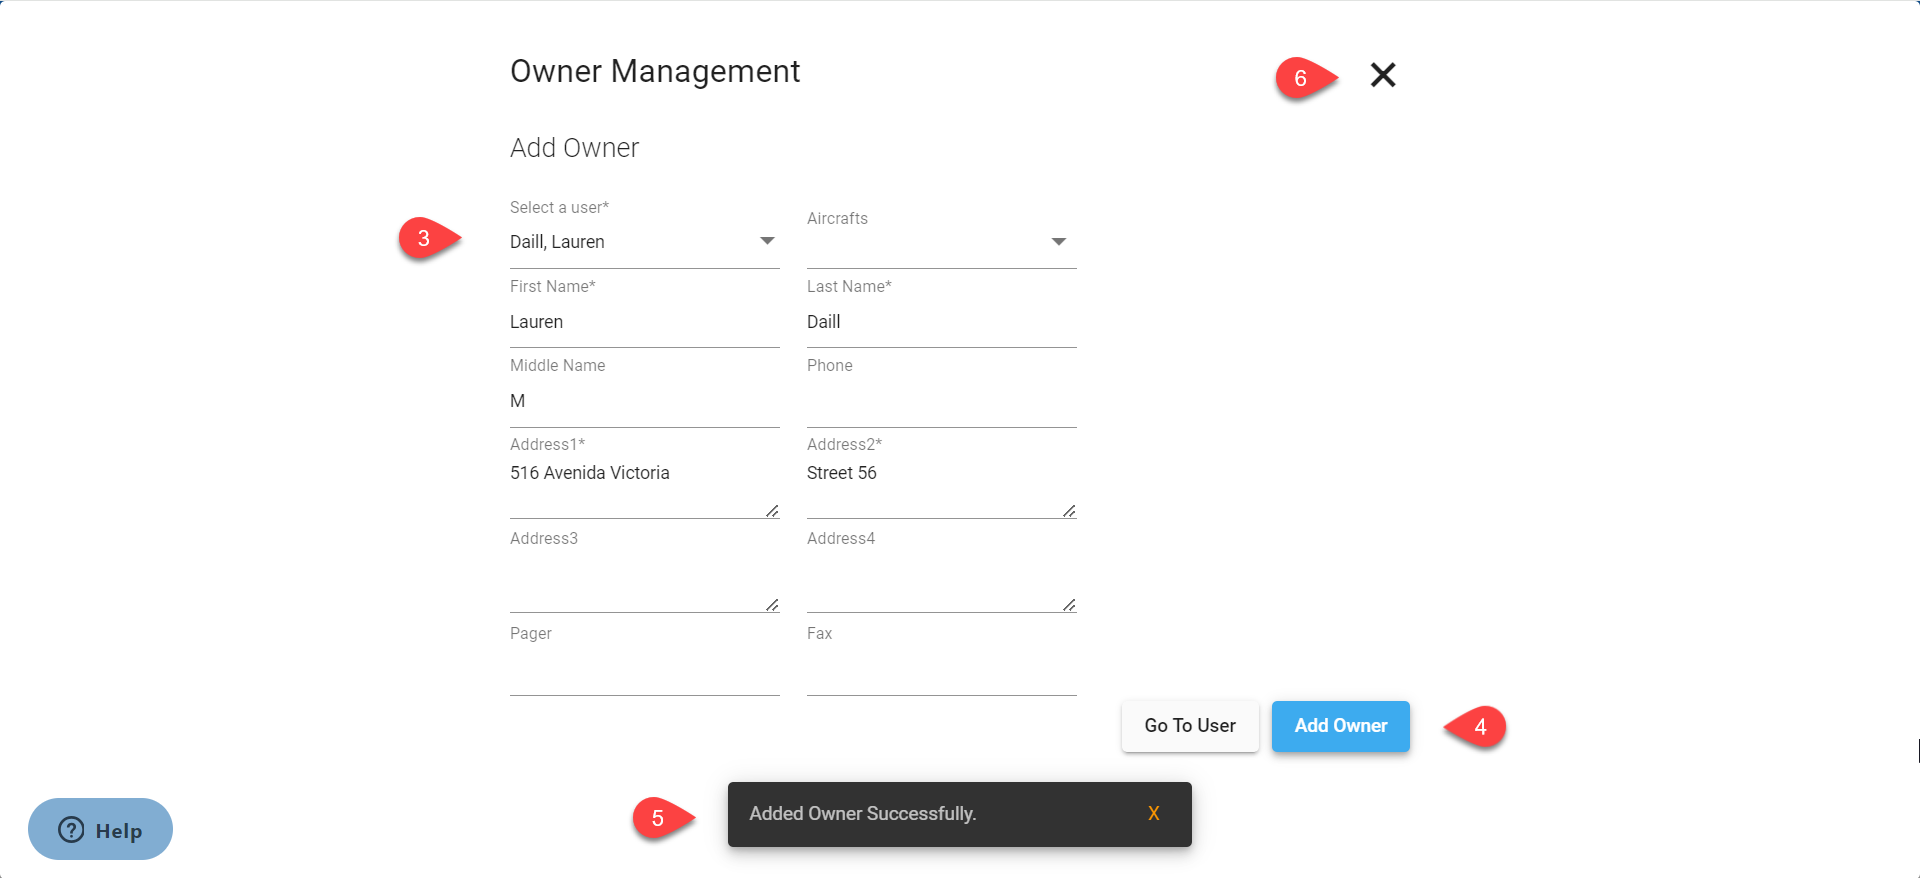1920x878 pixels.
Task: Dismiss the Added Owner Successfully notification
Action: pos(1153,814)
